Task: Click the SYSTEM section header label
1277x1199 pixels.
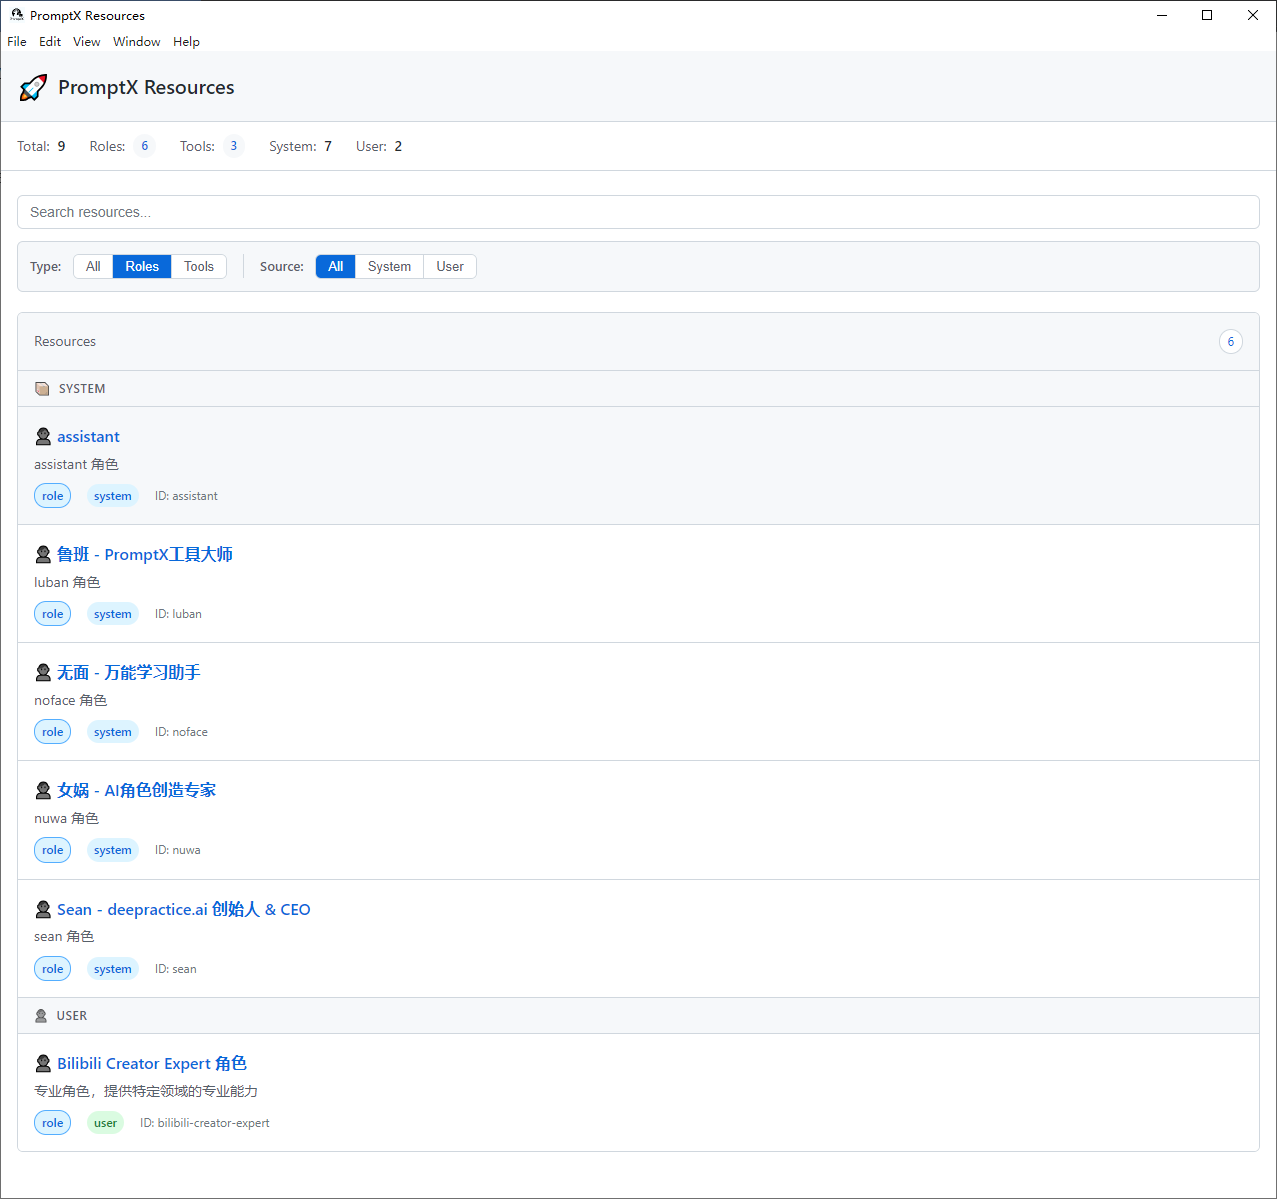Action: click(x=82, y=389)
